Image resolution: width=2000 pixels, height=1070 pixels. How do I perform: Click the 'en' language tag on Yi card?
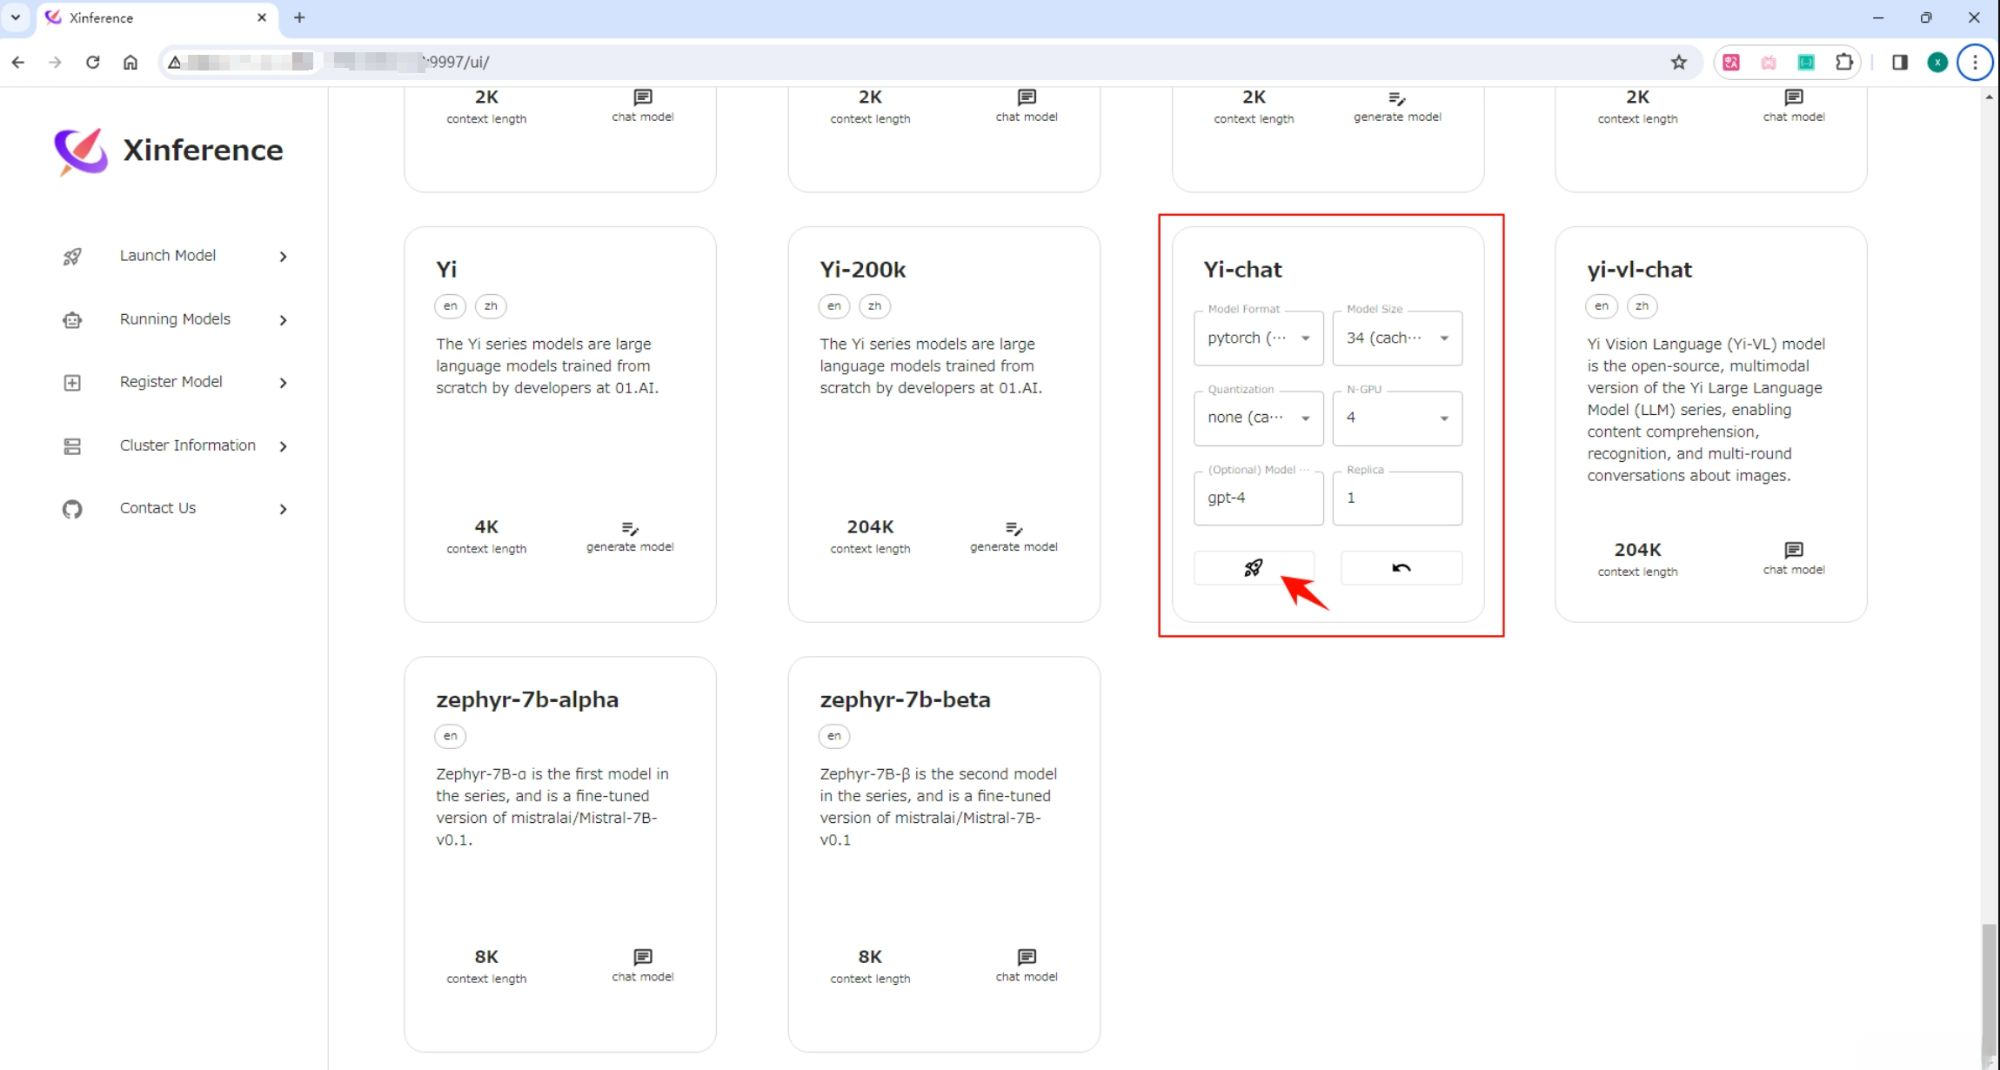pos(450,306)
